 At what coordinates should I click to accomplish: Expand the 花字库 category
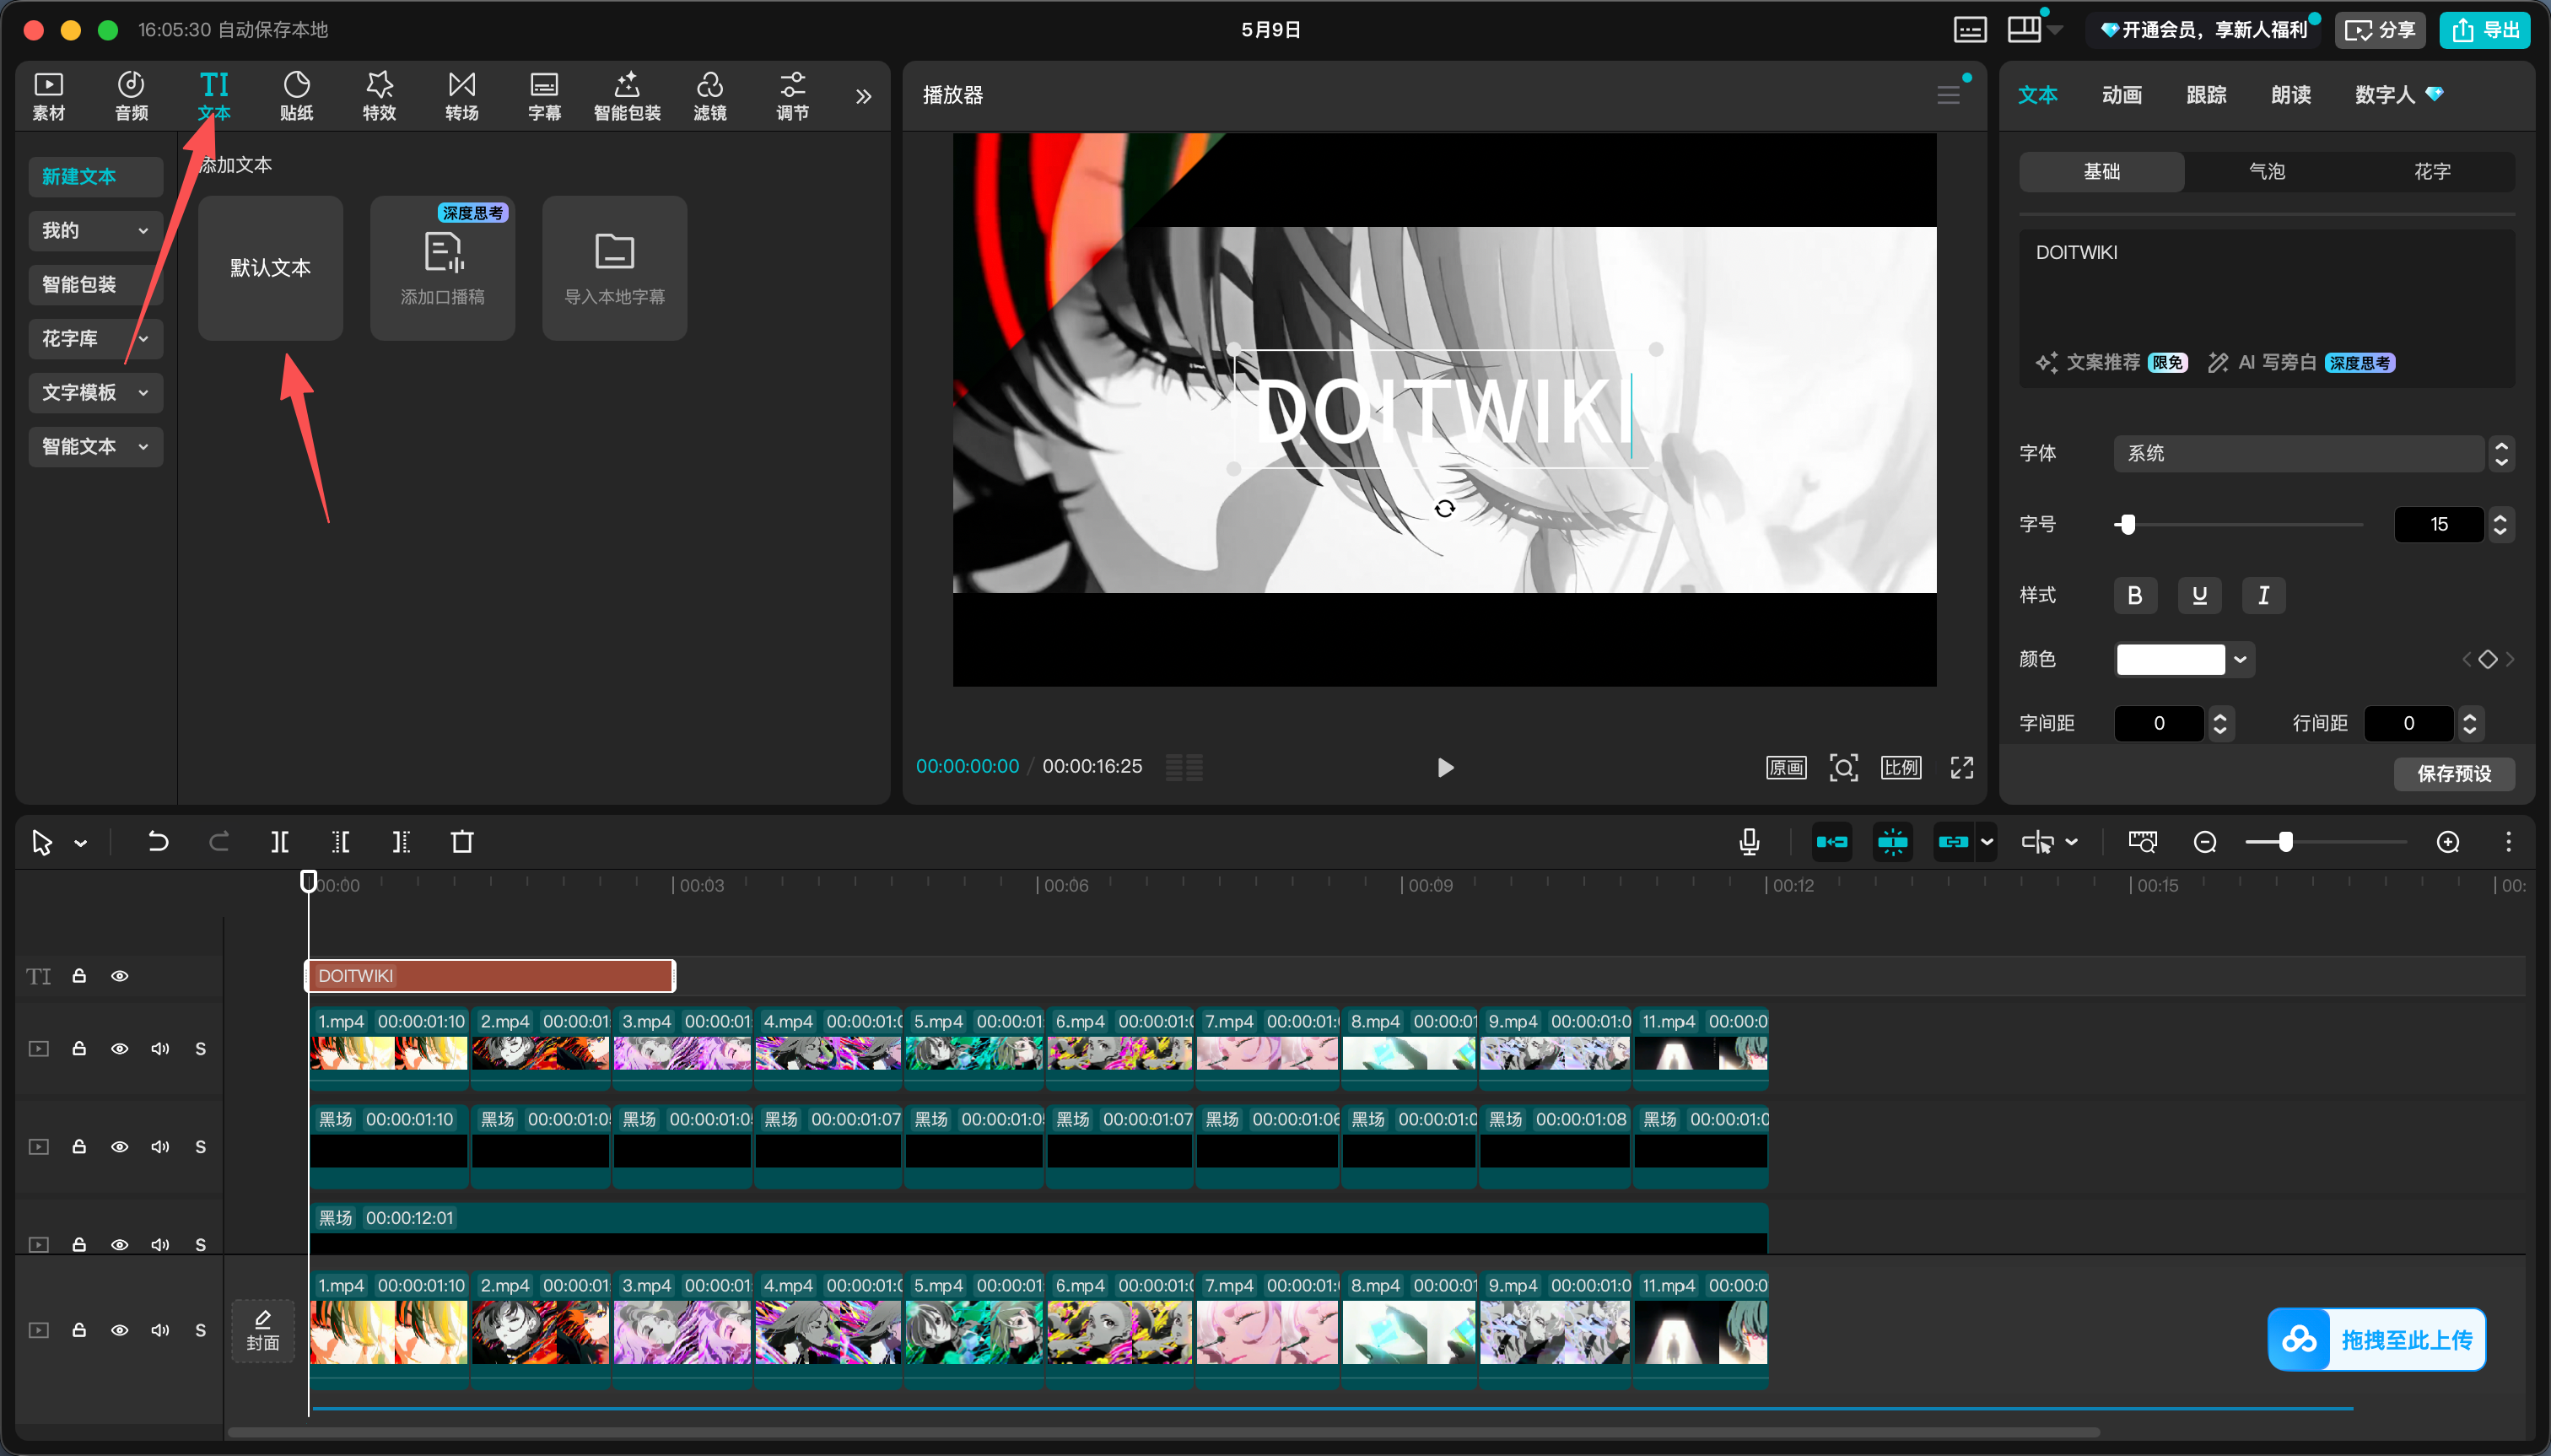[x=95, y=339]
